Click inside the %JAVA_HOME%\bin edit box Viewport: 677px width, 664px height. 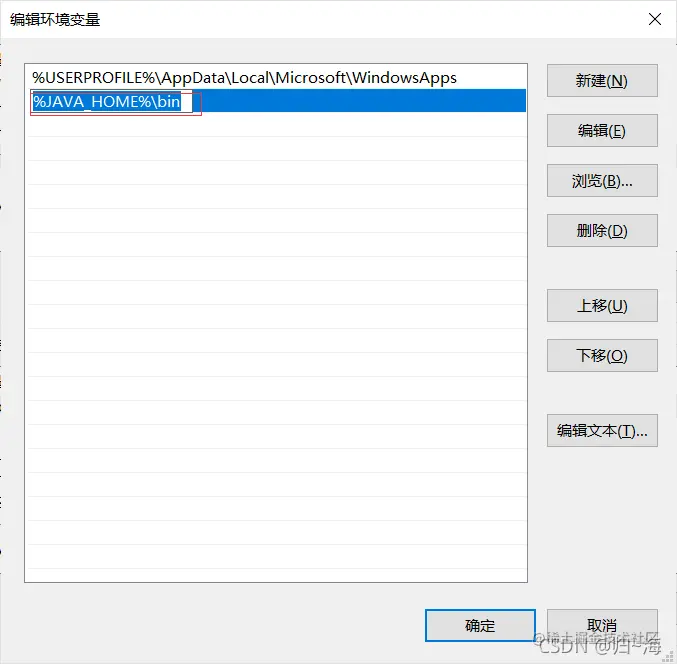[x=111, y=101]
